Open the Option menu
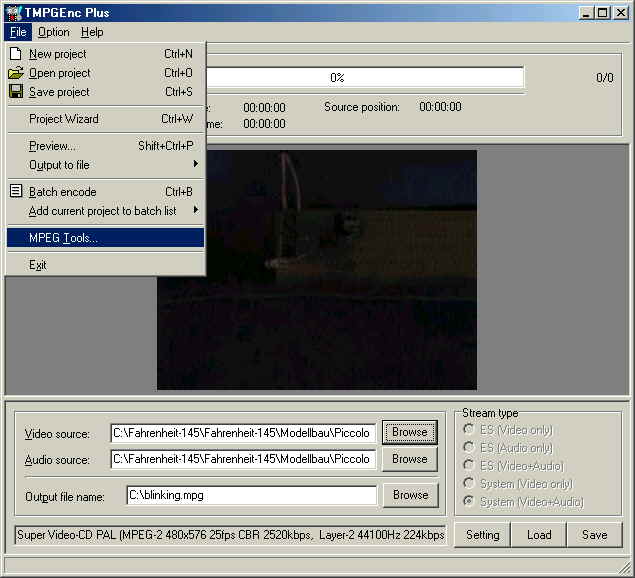The image size is (635, 578). 53,32
